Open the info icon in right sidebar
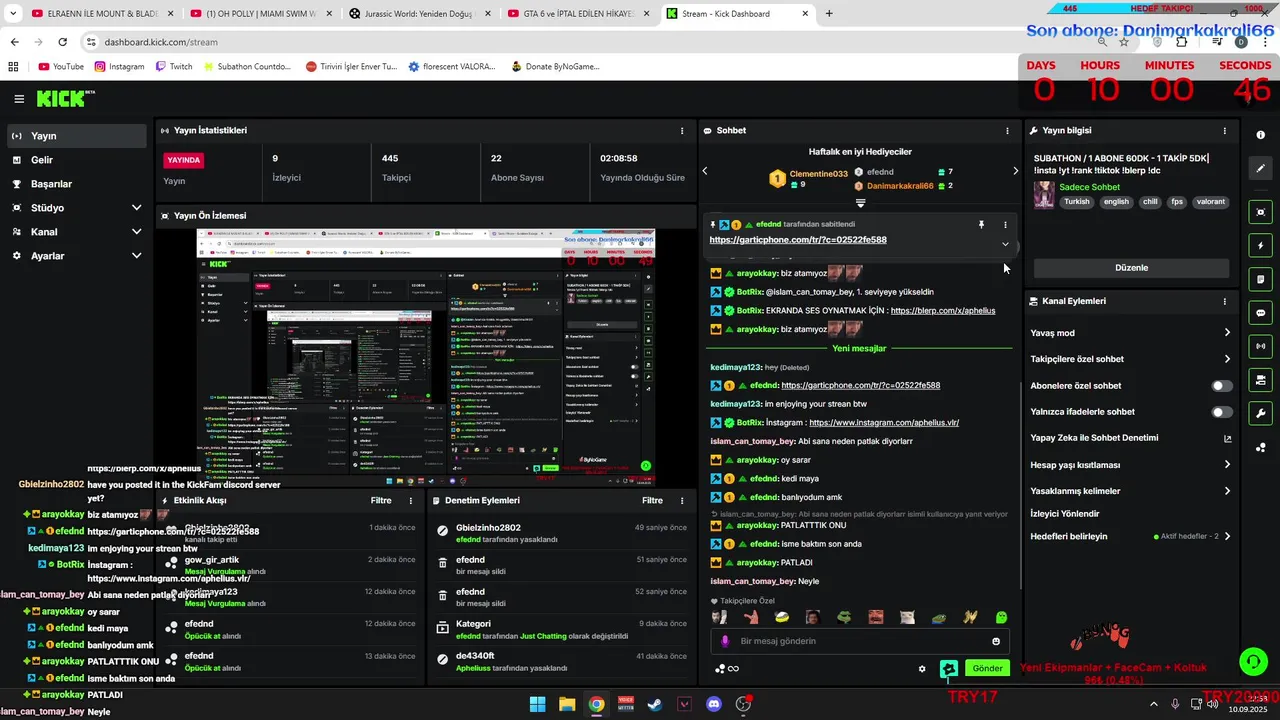The width and height of the screenshot is (1280, 720). [1261, 135]
